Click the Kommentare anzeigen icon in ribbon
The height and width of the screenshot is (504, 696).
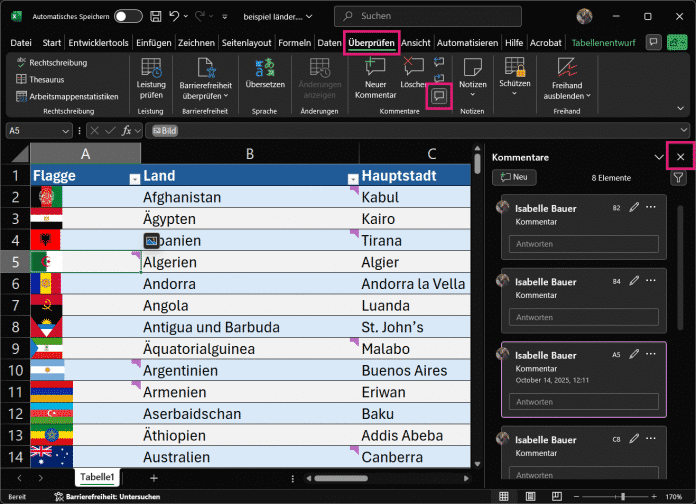pos(438,94)
